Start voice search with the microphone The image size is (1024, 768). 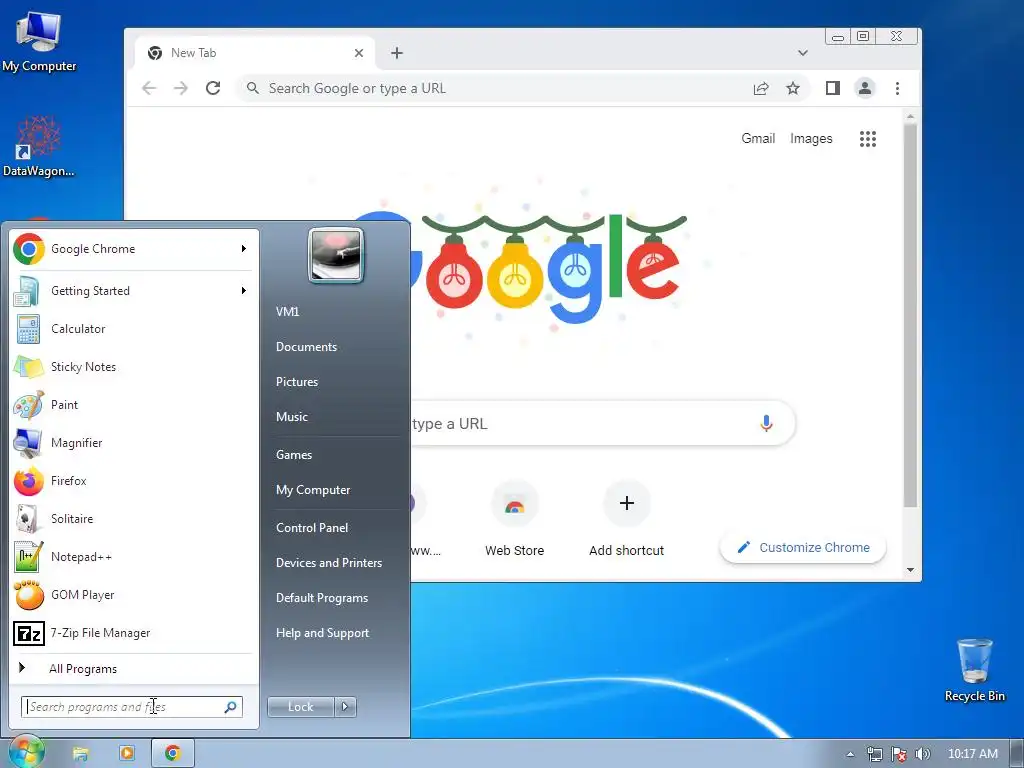pyautogui.click(x=767, y=423)
